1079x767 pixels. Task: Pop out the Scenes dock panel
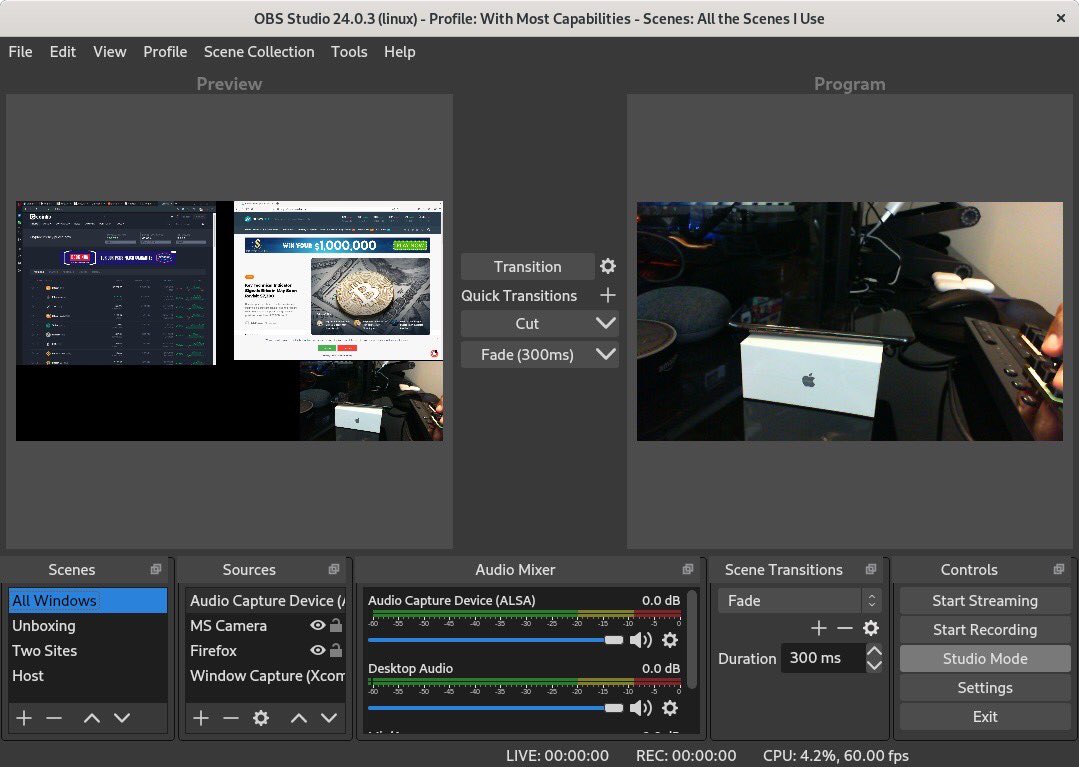click(x=156, y=569)
